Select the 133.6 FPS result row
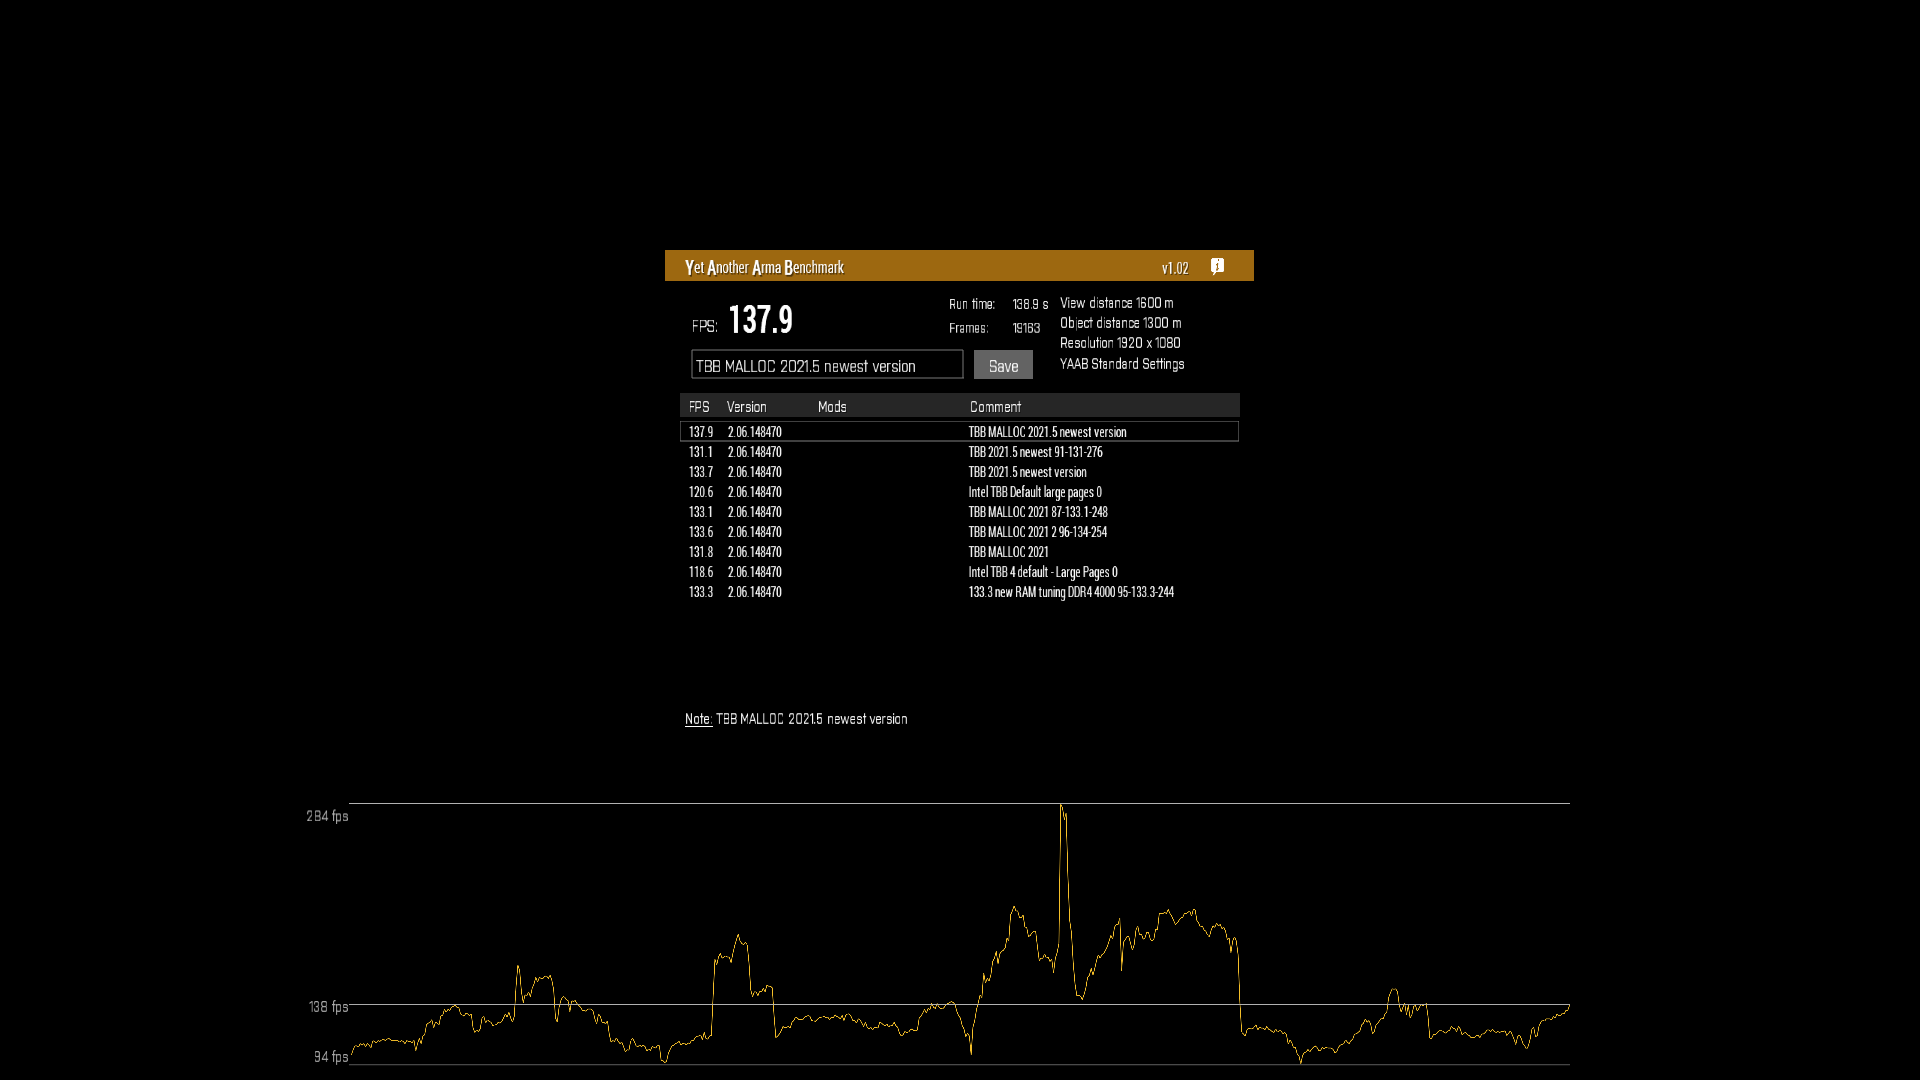Viewport: 1920px width, 1080px height. (x=959, y=532)
